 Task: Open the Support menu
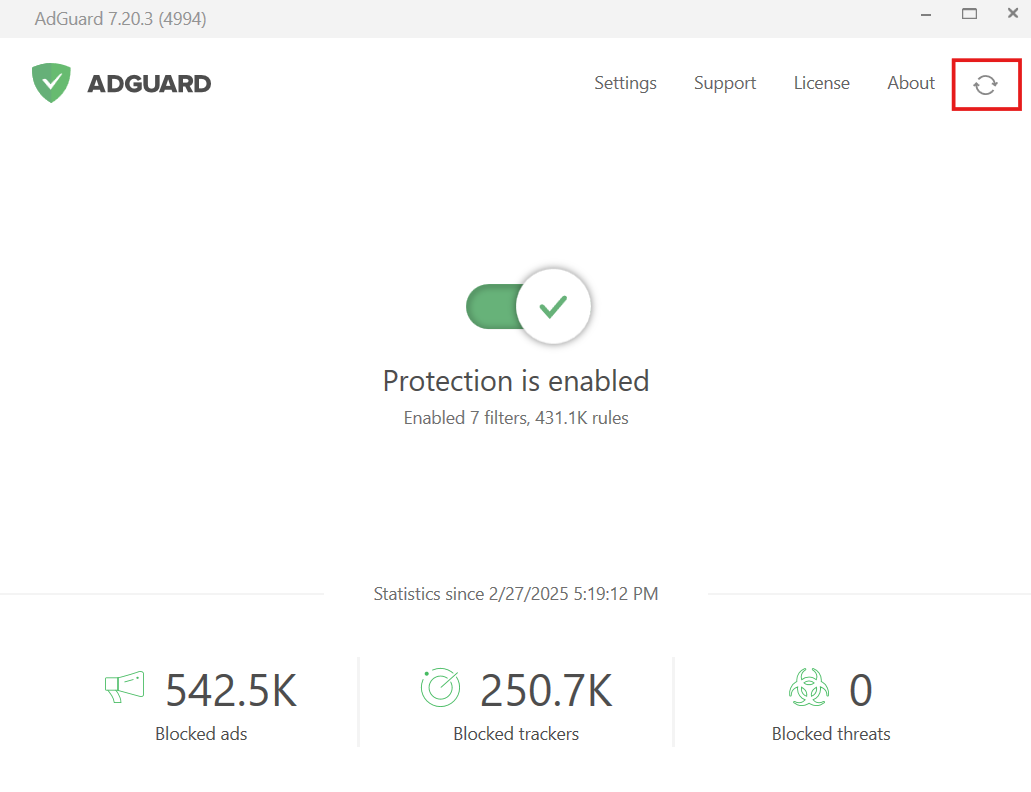pos(725,83)
